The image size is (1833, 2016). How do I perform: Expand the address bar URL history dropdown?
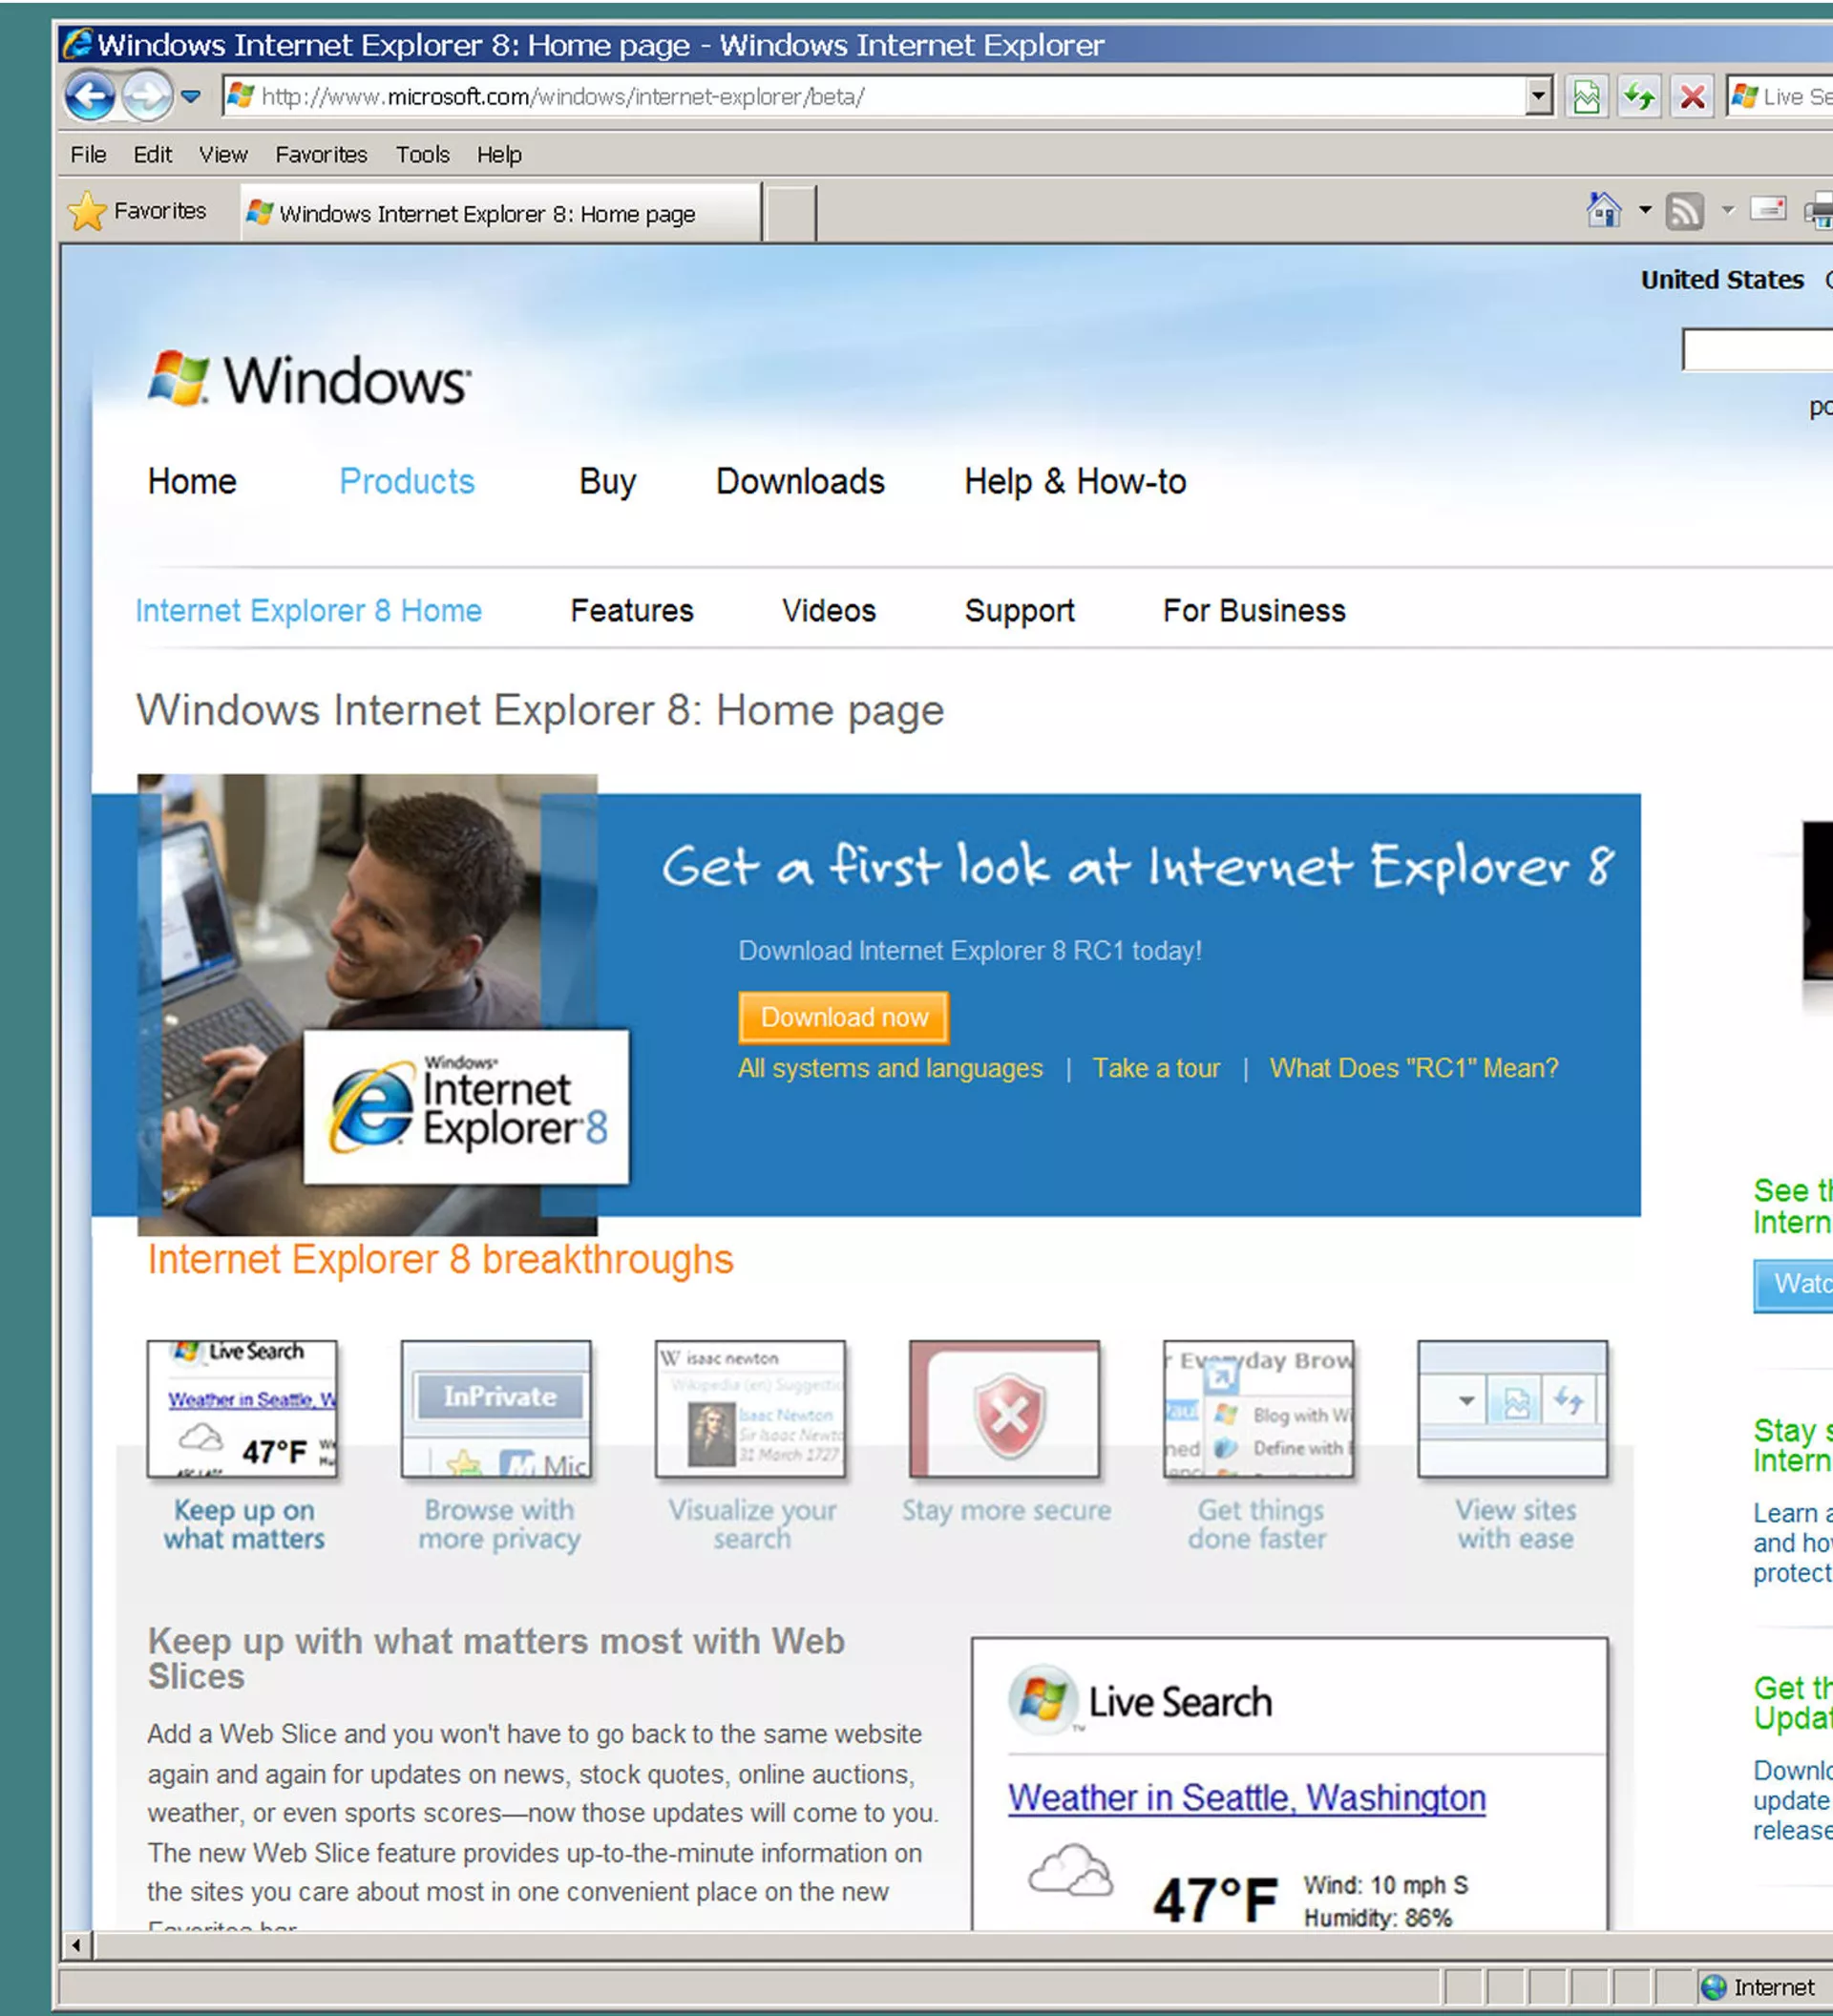point(1539,97)
